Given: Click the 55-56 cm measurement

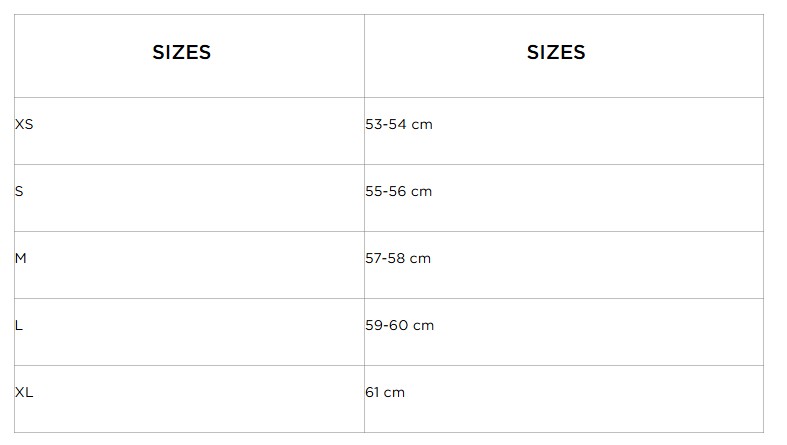Looking at the screenshot, I should pos(399,191).
